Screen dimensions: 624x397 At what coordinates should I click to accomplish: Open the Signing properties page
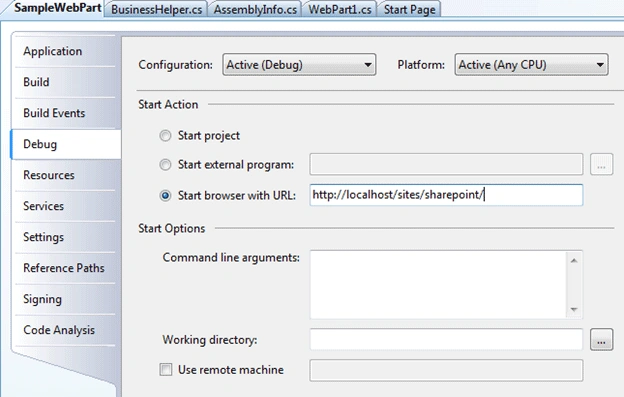[66, 299]
